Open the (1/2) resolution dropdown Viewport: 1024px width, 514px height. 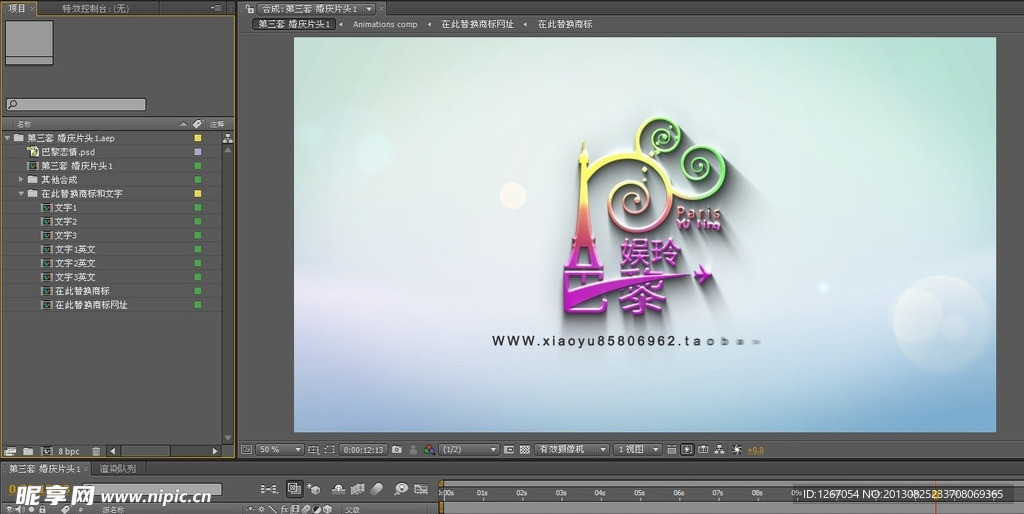click(x=469, y=450)
